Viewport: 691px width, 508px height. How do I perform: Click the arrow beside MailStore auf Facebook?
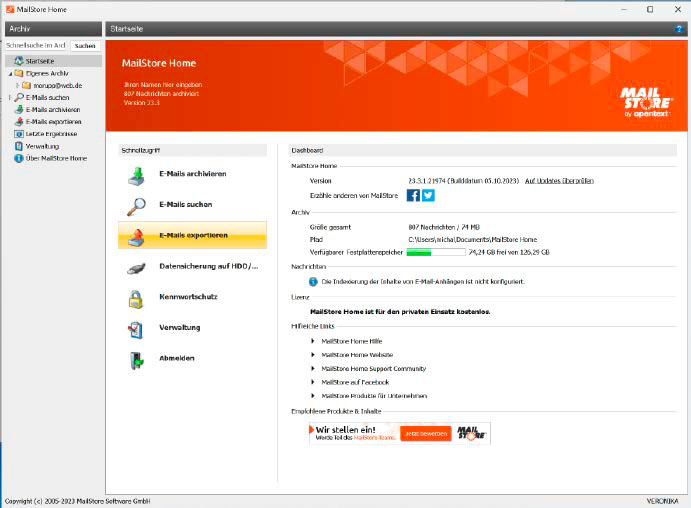[x=313, y=382]
